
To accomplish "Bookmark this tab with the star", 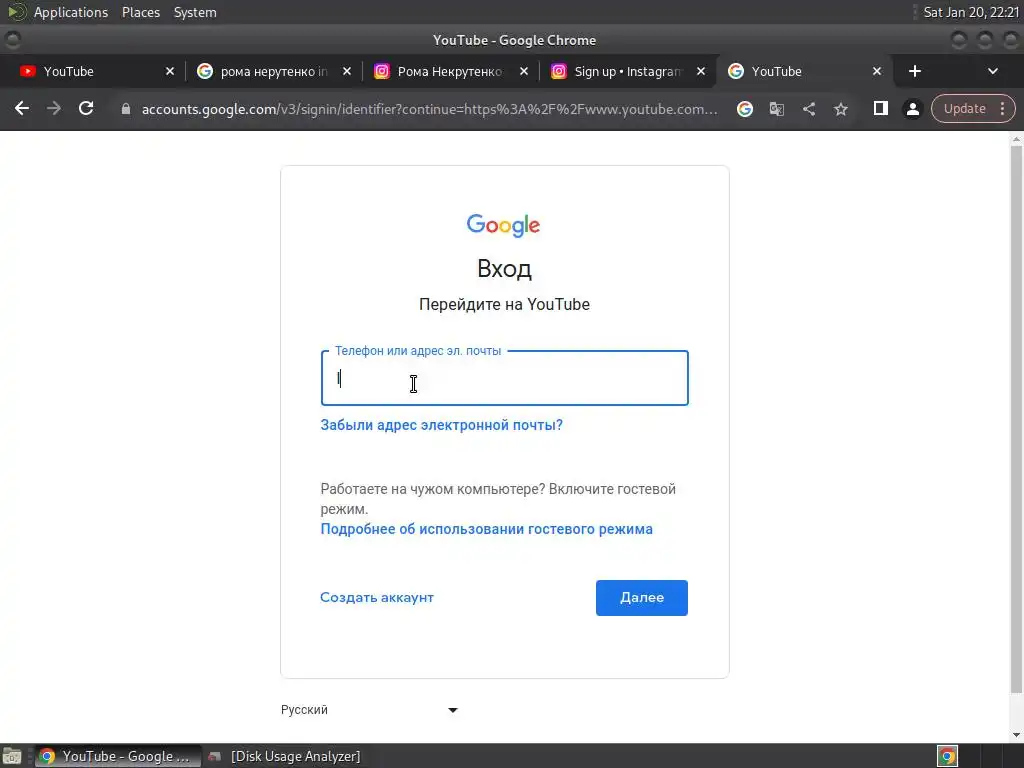I will click(840, 109).
